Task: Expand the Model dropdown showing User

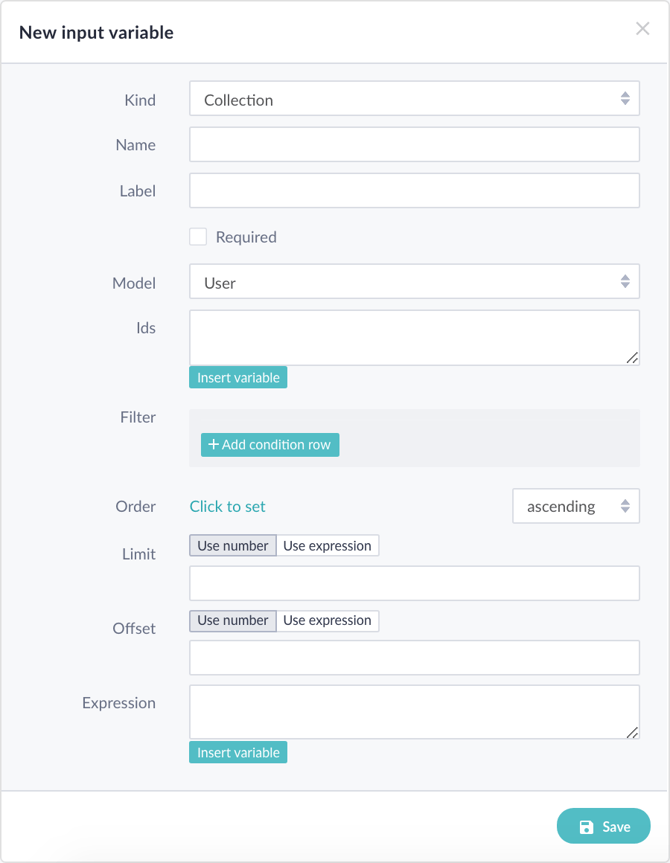Action: (x=414, y=282)
